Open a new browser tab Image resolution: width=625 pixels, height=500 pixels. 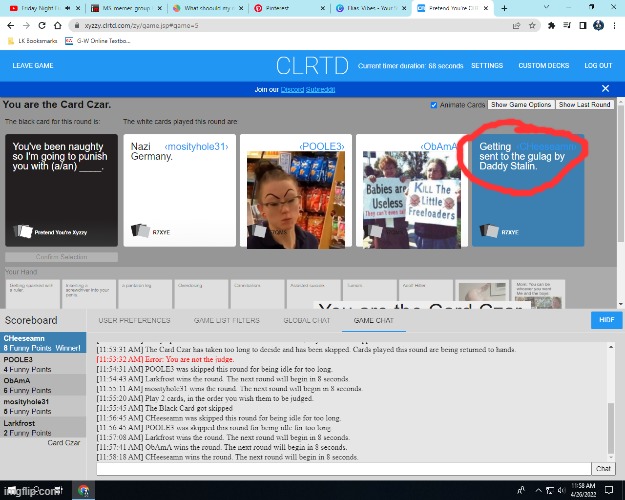(x=504, y=8)
